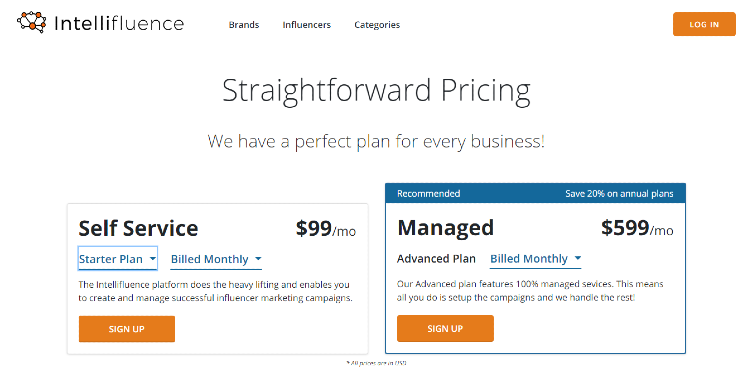Click the orange LOG IN button
This screenshot has height=368, width=750.
pyautogui.click(x=704, y=24)
